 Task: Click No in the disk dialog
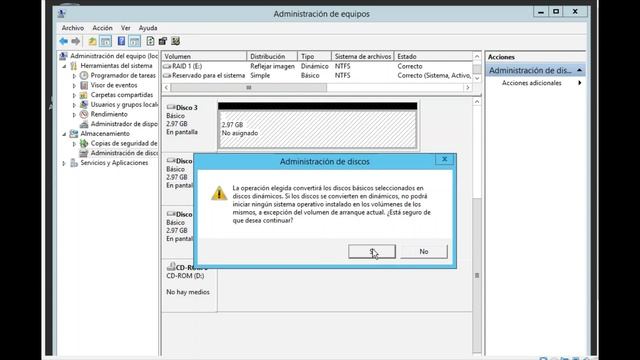pyautogui.click(x=424, y=251)
